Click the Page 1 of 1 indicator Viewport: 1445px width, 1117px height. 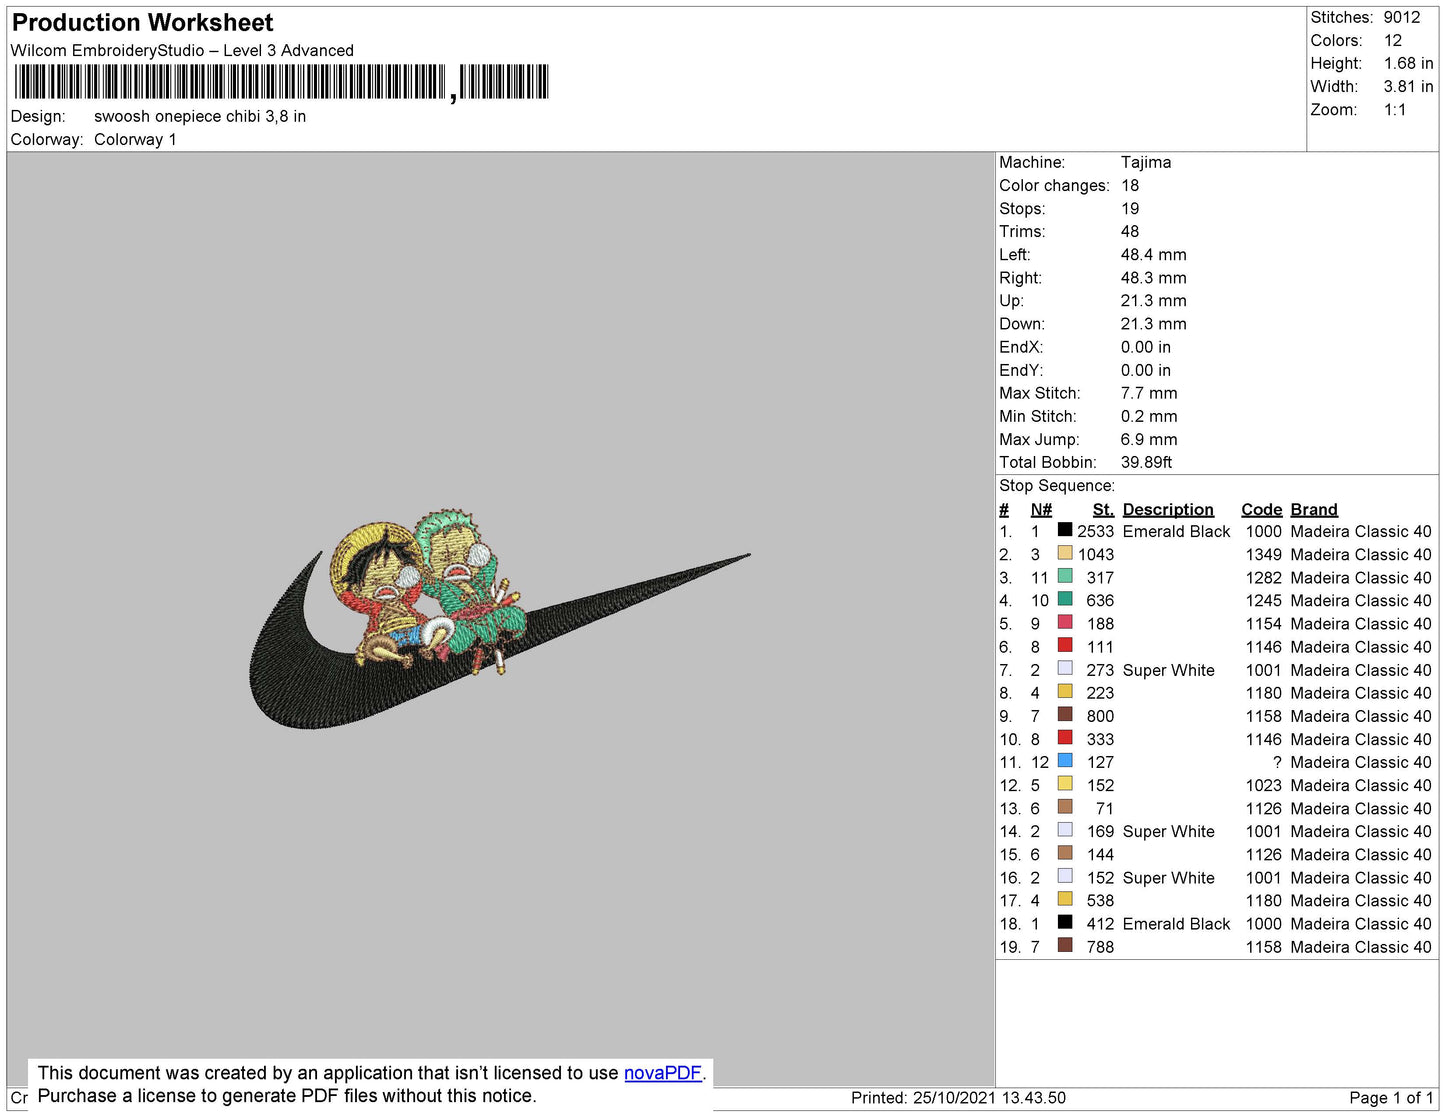(x=1390, y=1098)
